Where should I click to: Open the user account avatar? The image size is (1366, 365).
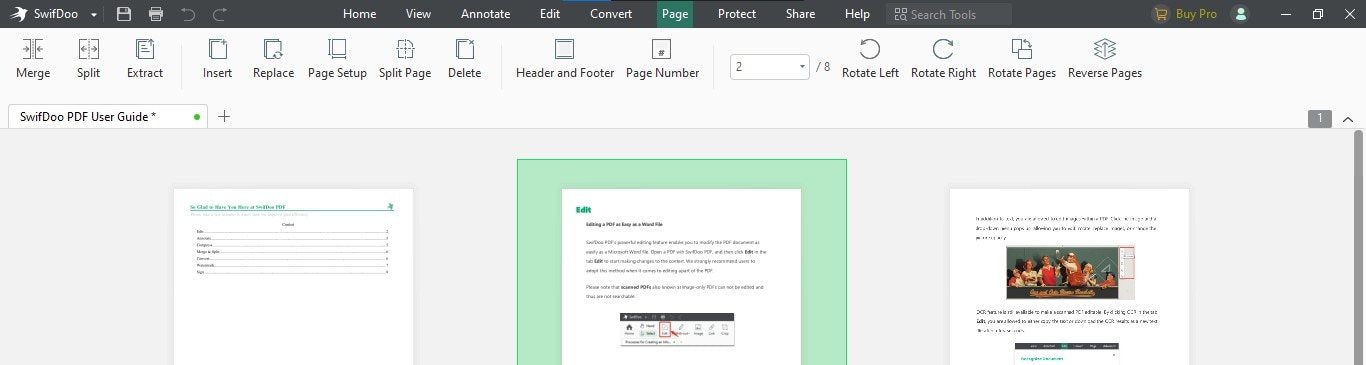[1240, 14]
